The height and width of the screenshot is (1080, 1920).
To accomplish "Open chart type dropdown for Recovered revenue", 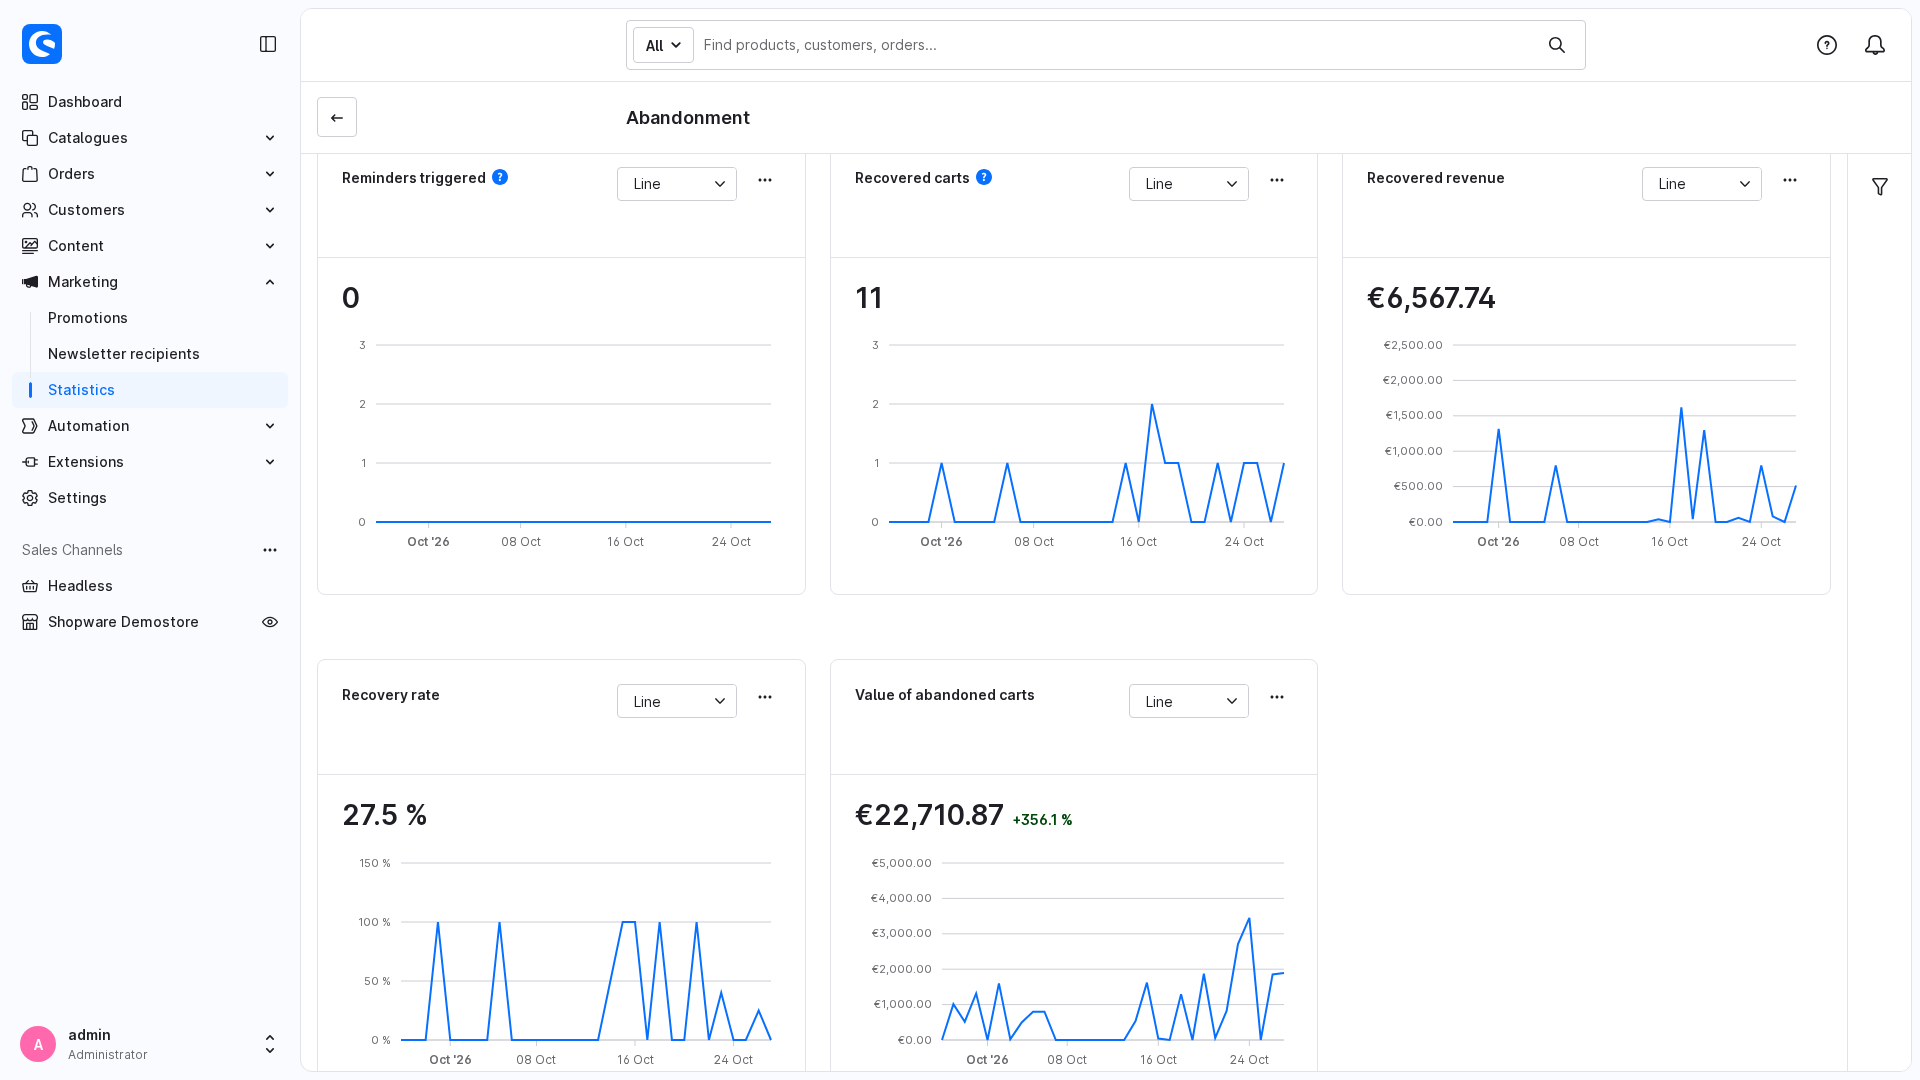I will tap(1702, 184).
